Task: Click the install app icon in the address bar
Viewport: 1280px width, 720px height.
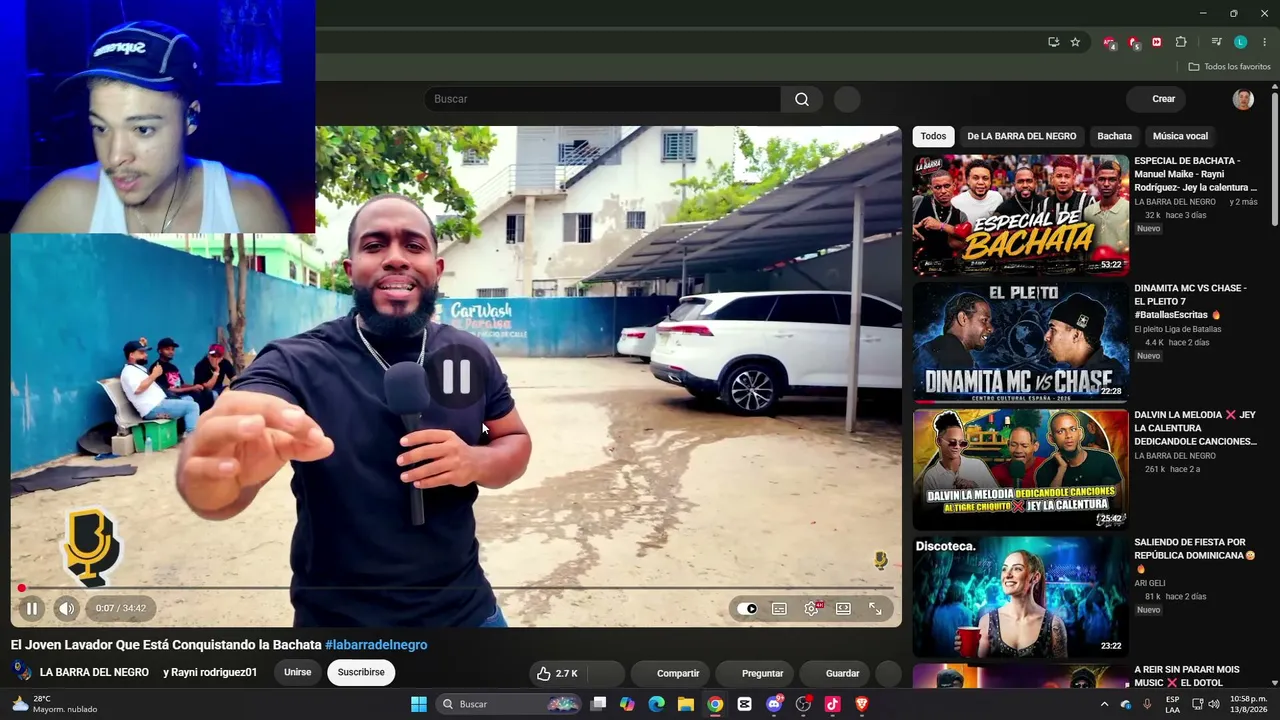Action: pos(1053,42)
